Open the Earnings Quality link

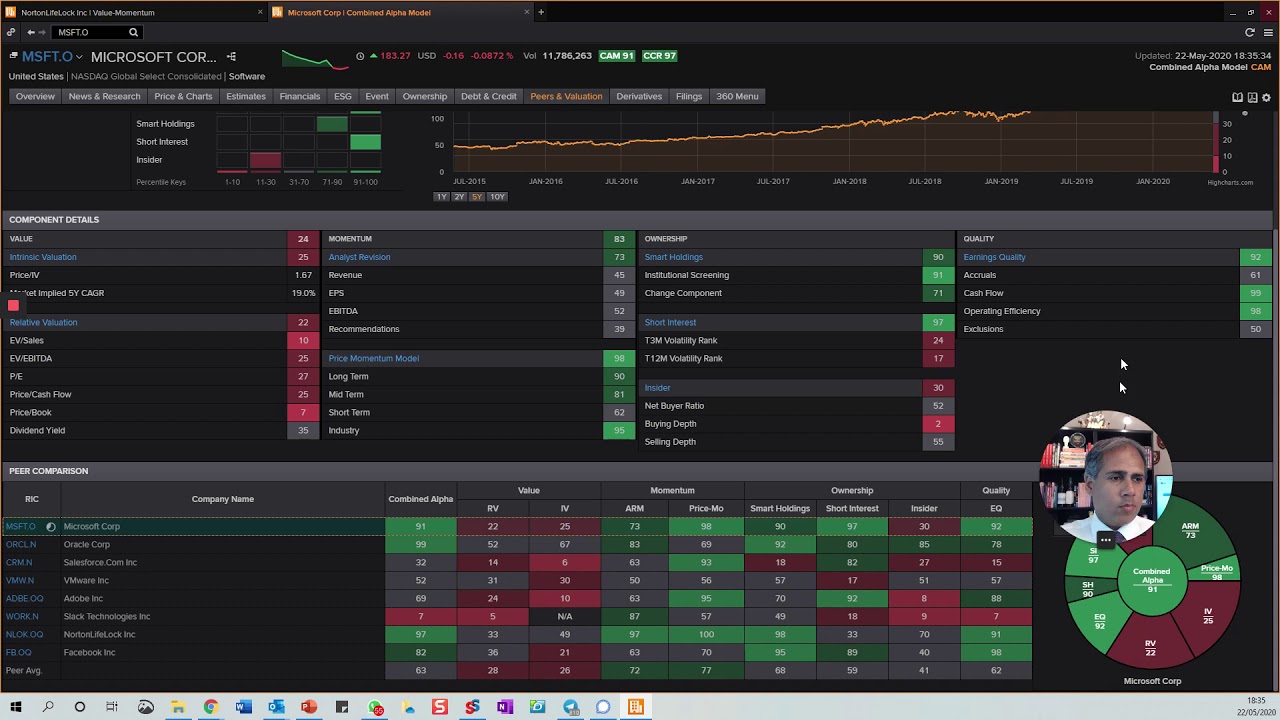point(994,257)
